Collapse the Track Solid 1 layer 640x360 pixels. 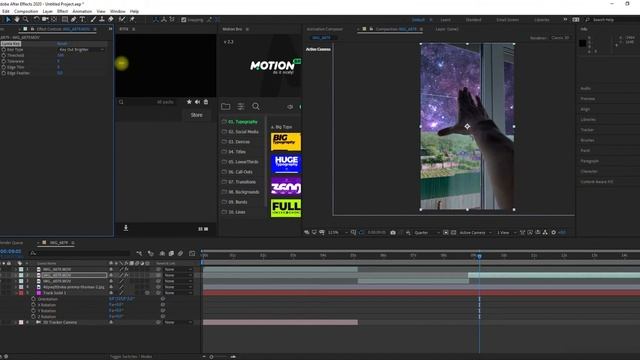coord(16,293)
